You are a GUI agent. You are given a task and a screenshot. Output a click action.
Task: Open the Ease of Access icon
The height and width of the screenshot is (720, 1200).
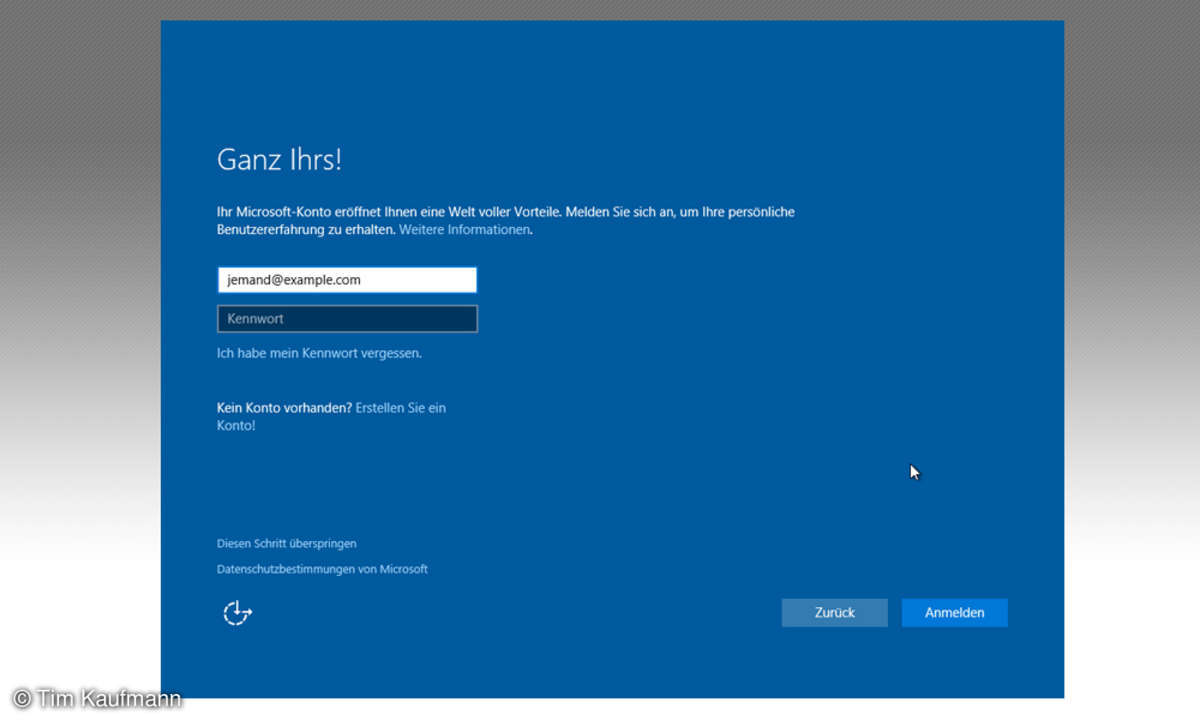[x=237, y=613]
